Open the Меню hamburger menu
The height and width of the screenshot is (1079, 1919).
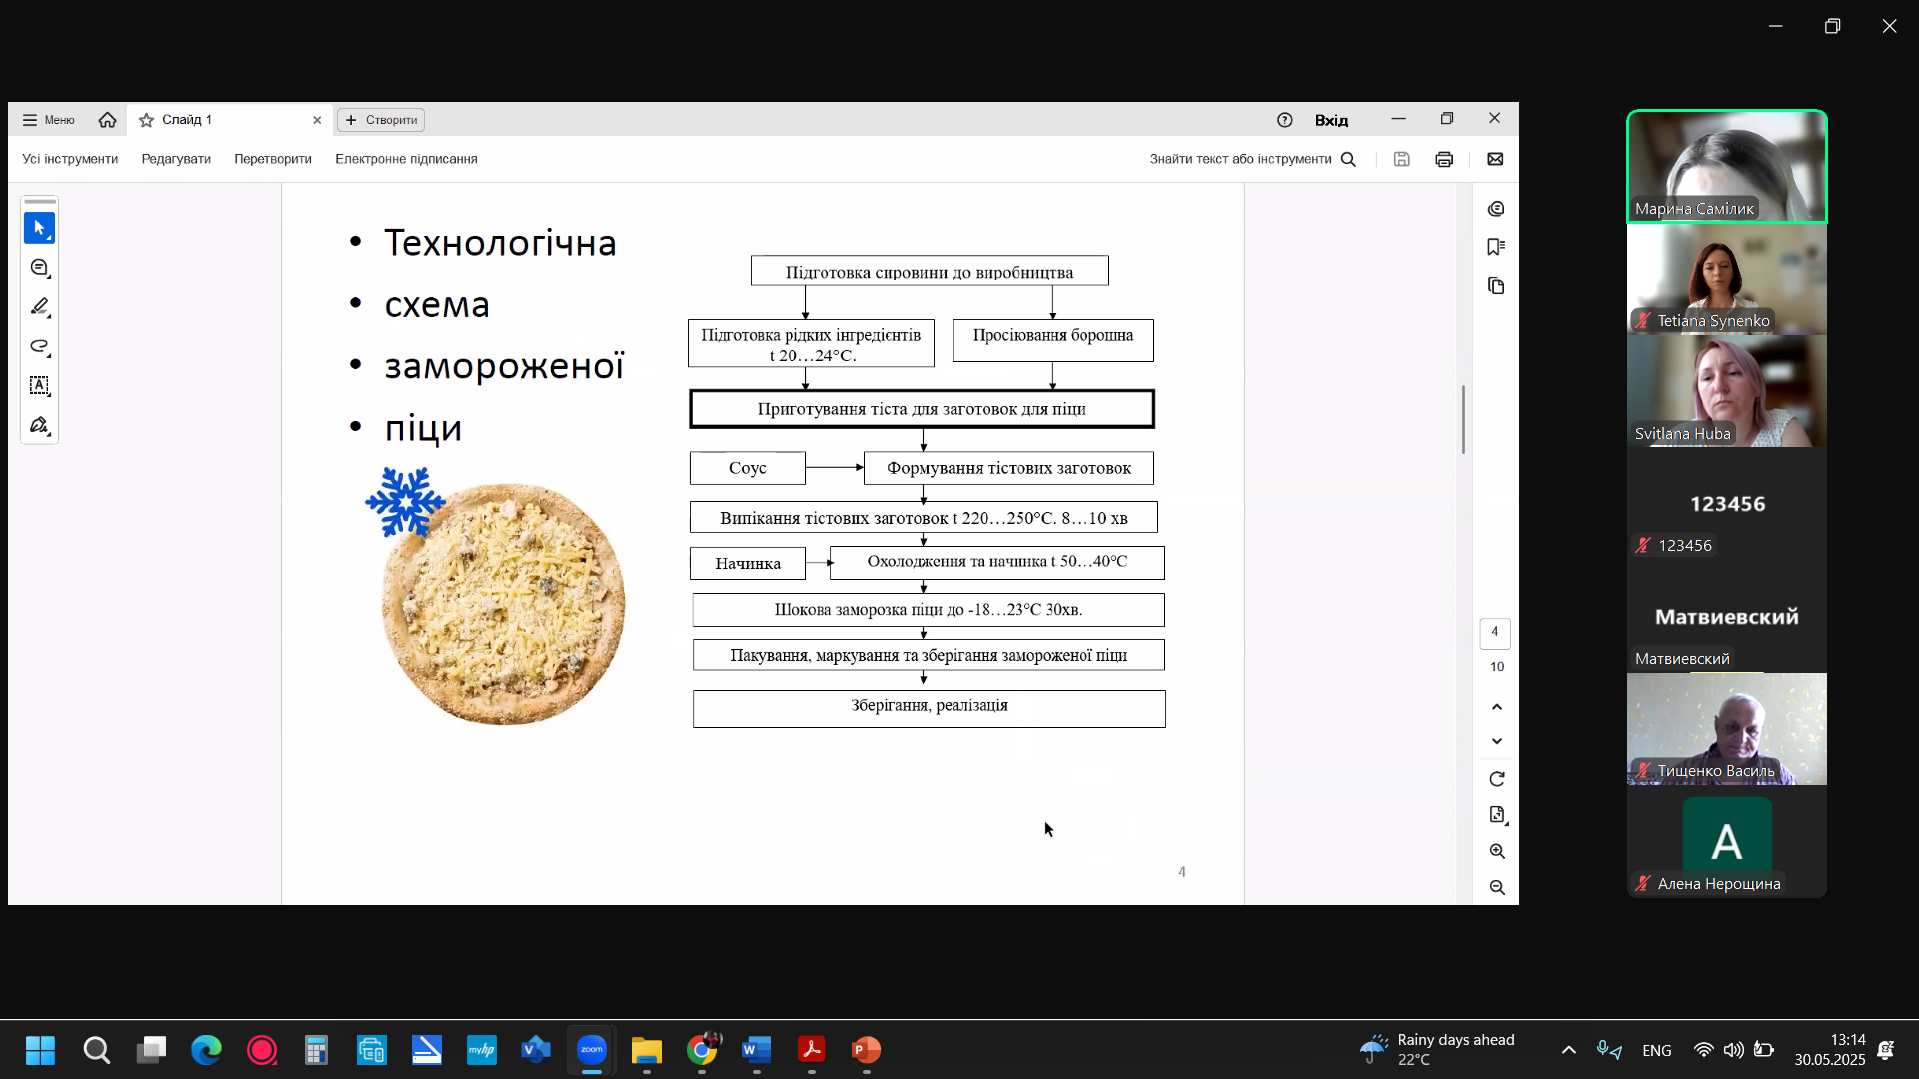[49, 120]
